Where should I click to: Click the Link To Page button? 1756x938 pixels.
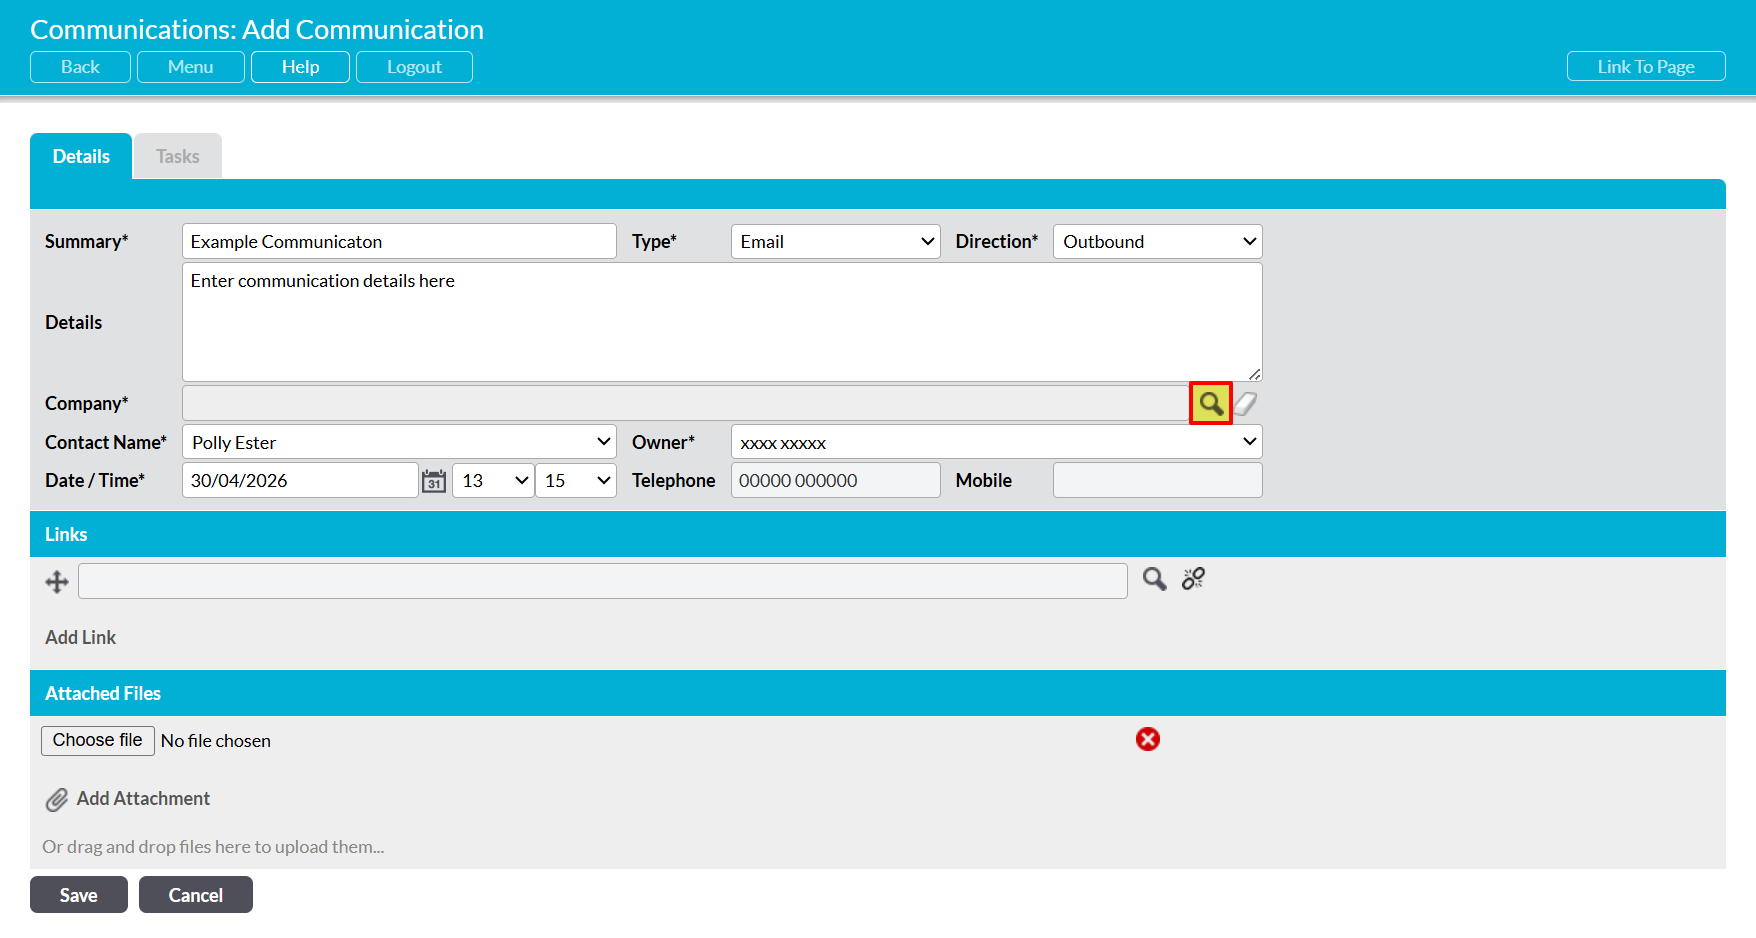[1645, 67]
